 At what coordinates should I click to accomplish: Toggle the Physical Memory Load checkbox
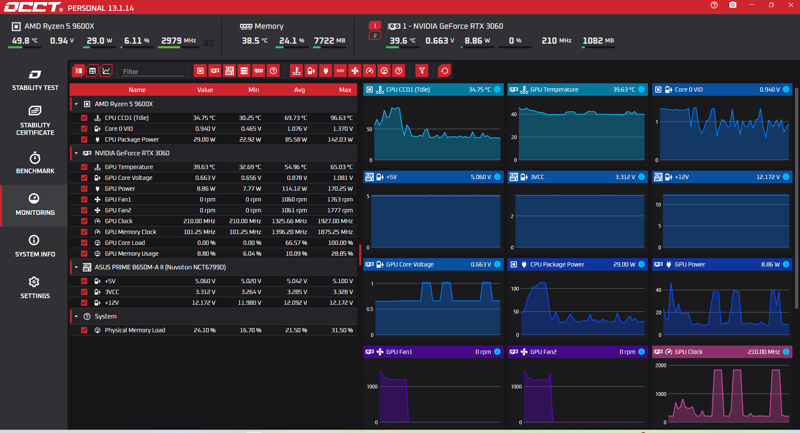pyautogui.click(x=84, y=330)
